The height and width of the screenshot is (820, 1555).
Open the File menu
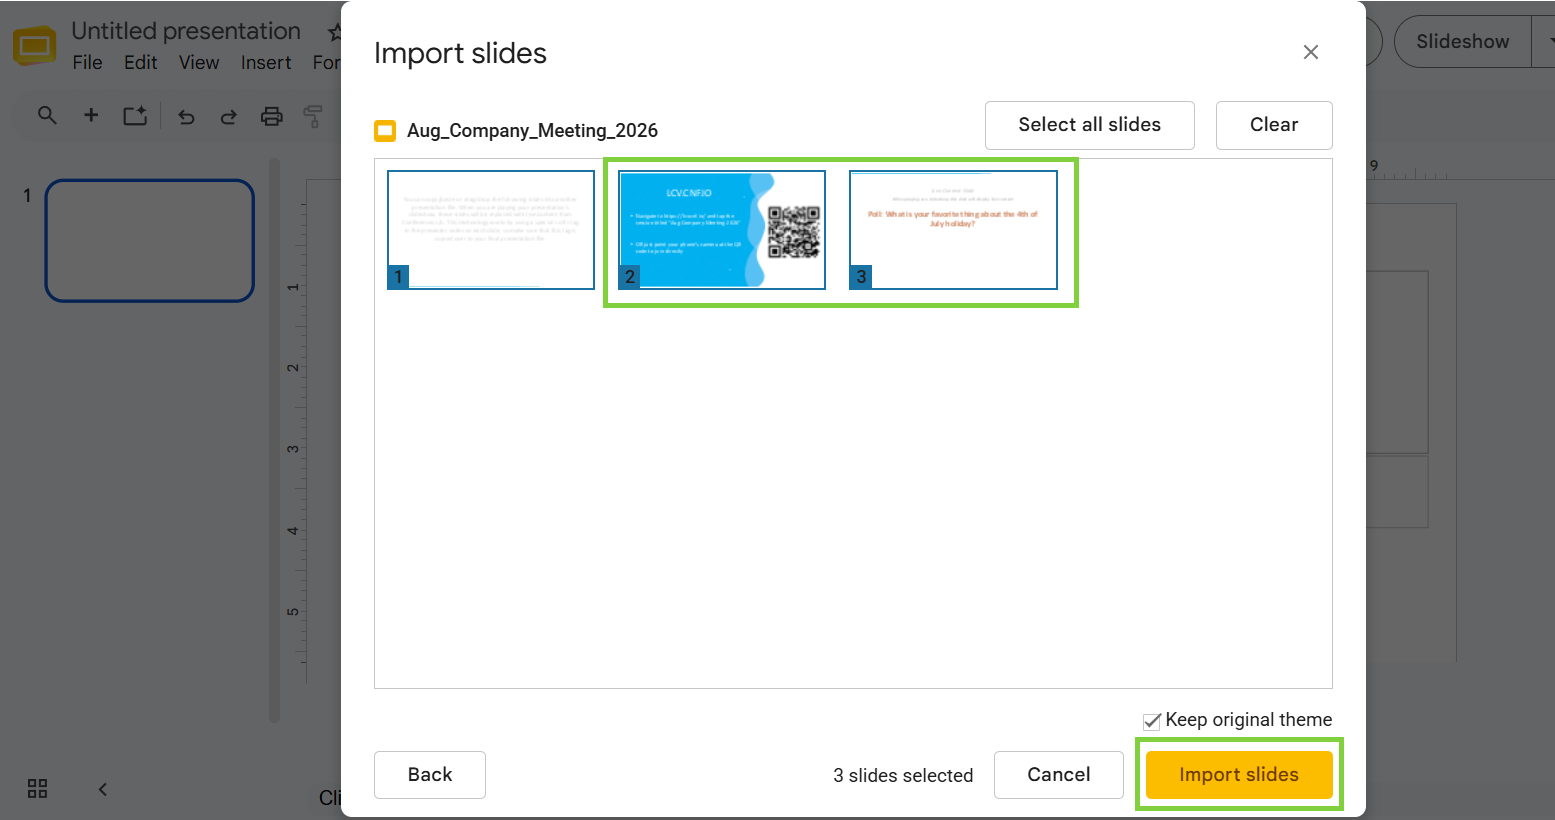click(x=87, y=63)
